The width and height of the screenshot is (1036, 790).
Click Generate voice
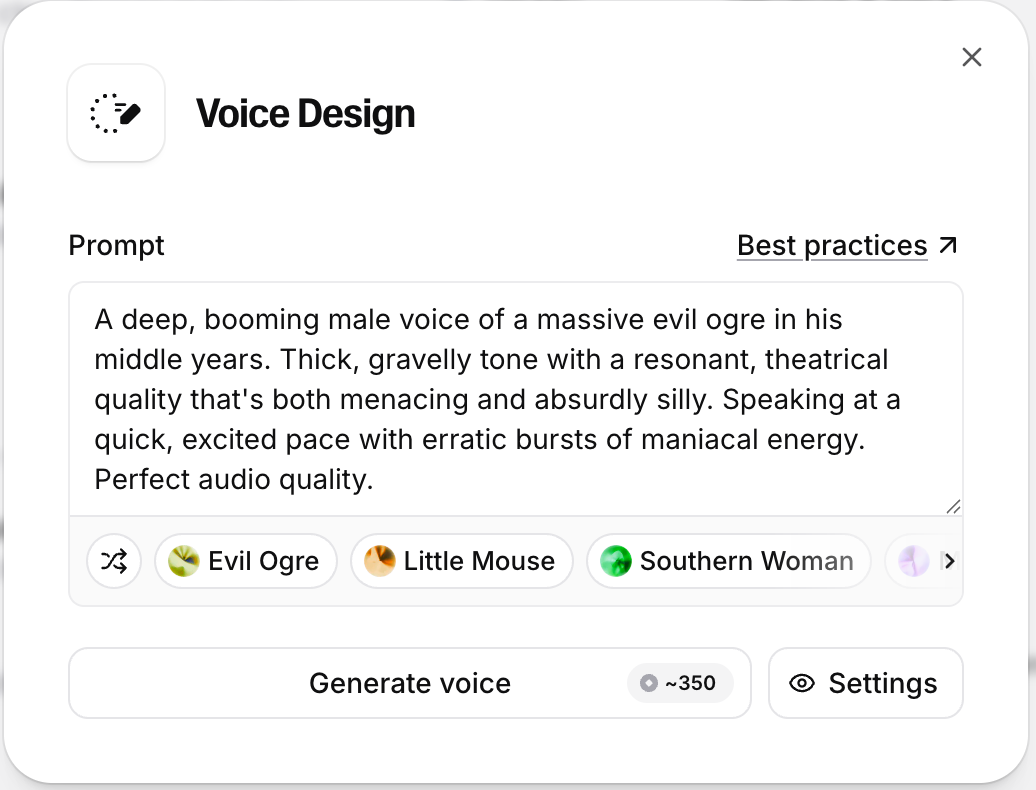point(410,683)
